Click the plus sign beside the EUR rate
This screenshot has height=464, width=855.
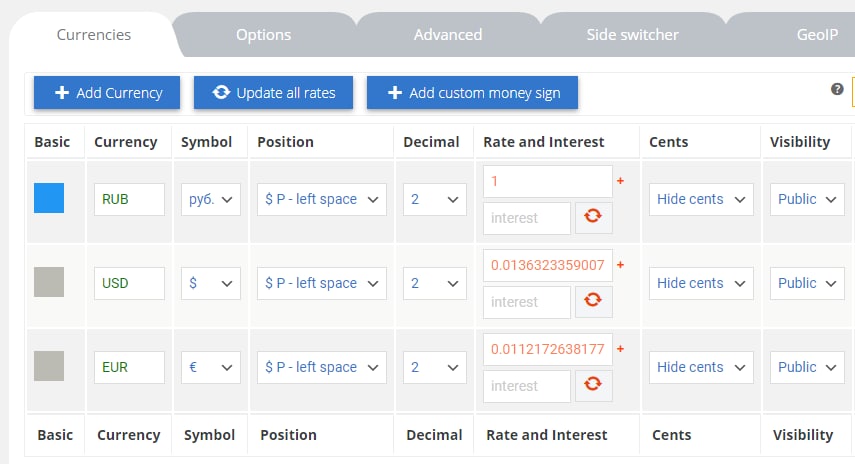[x=620, y=349]
